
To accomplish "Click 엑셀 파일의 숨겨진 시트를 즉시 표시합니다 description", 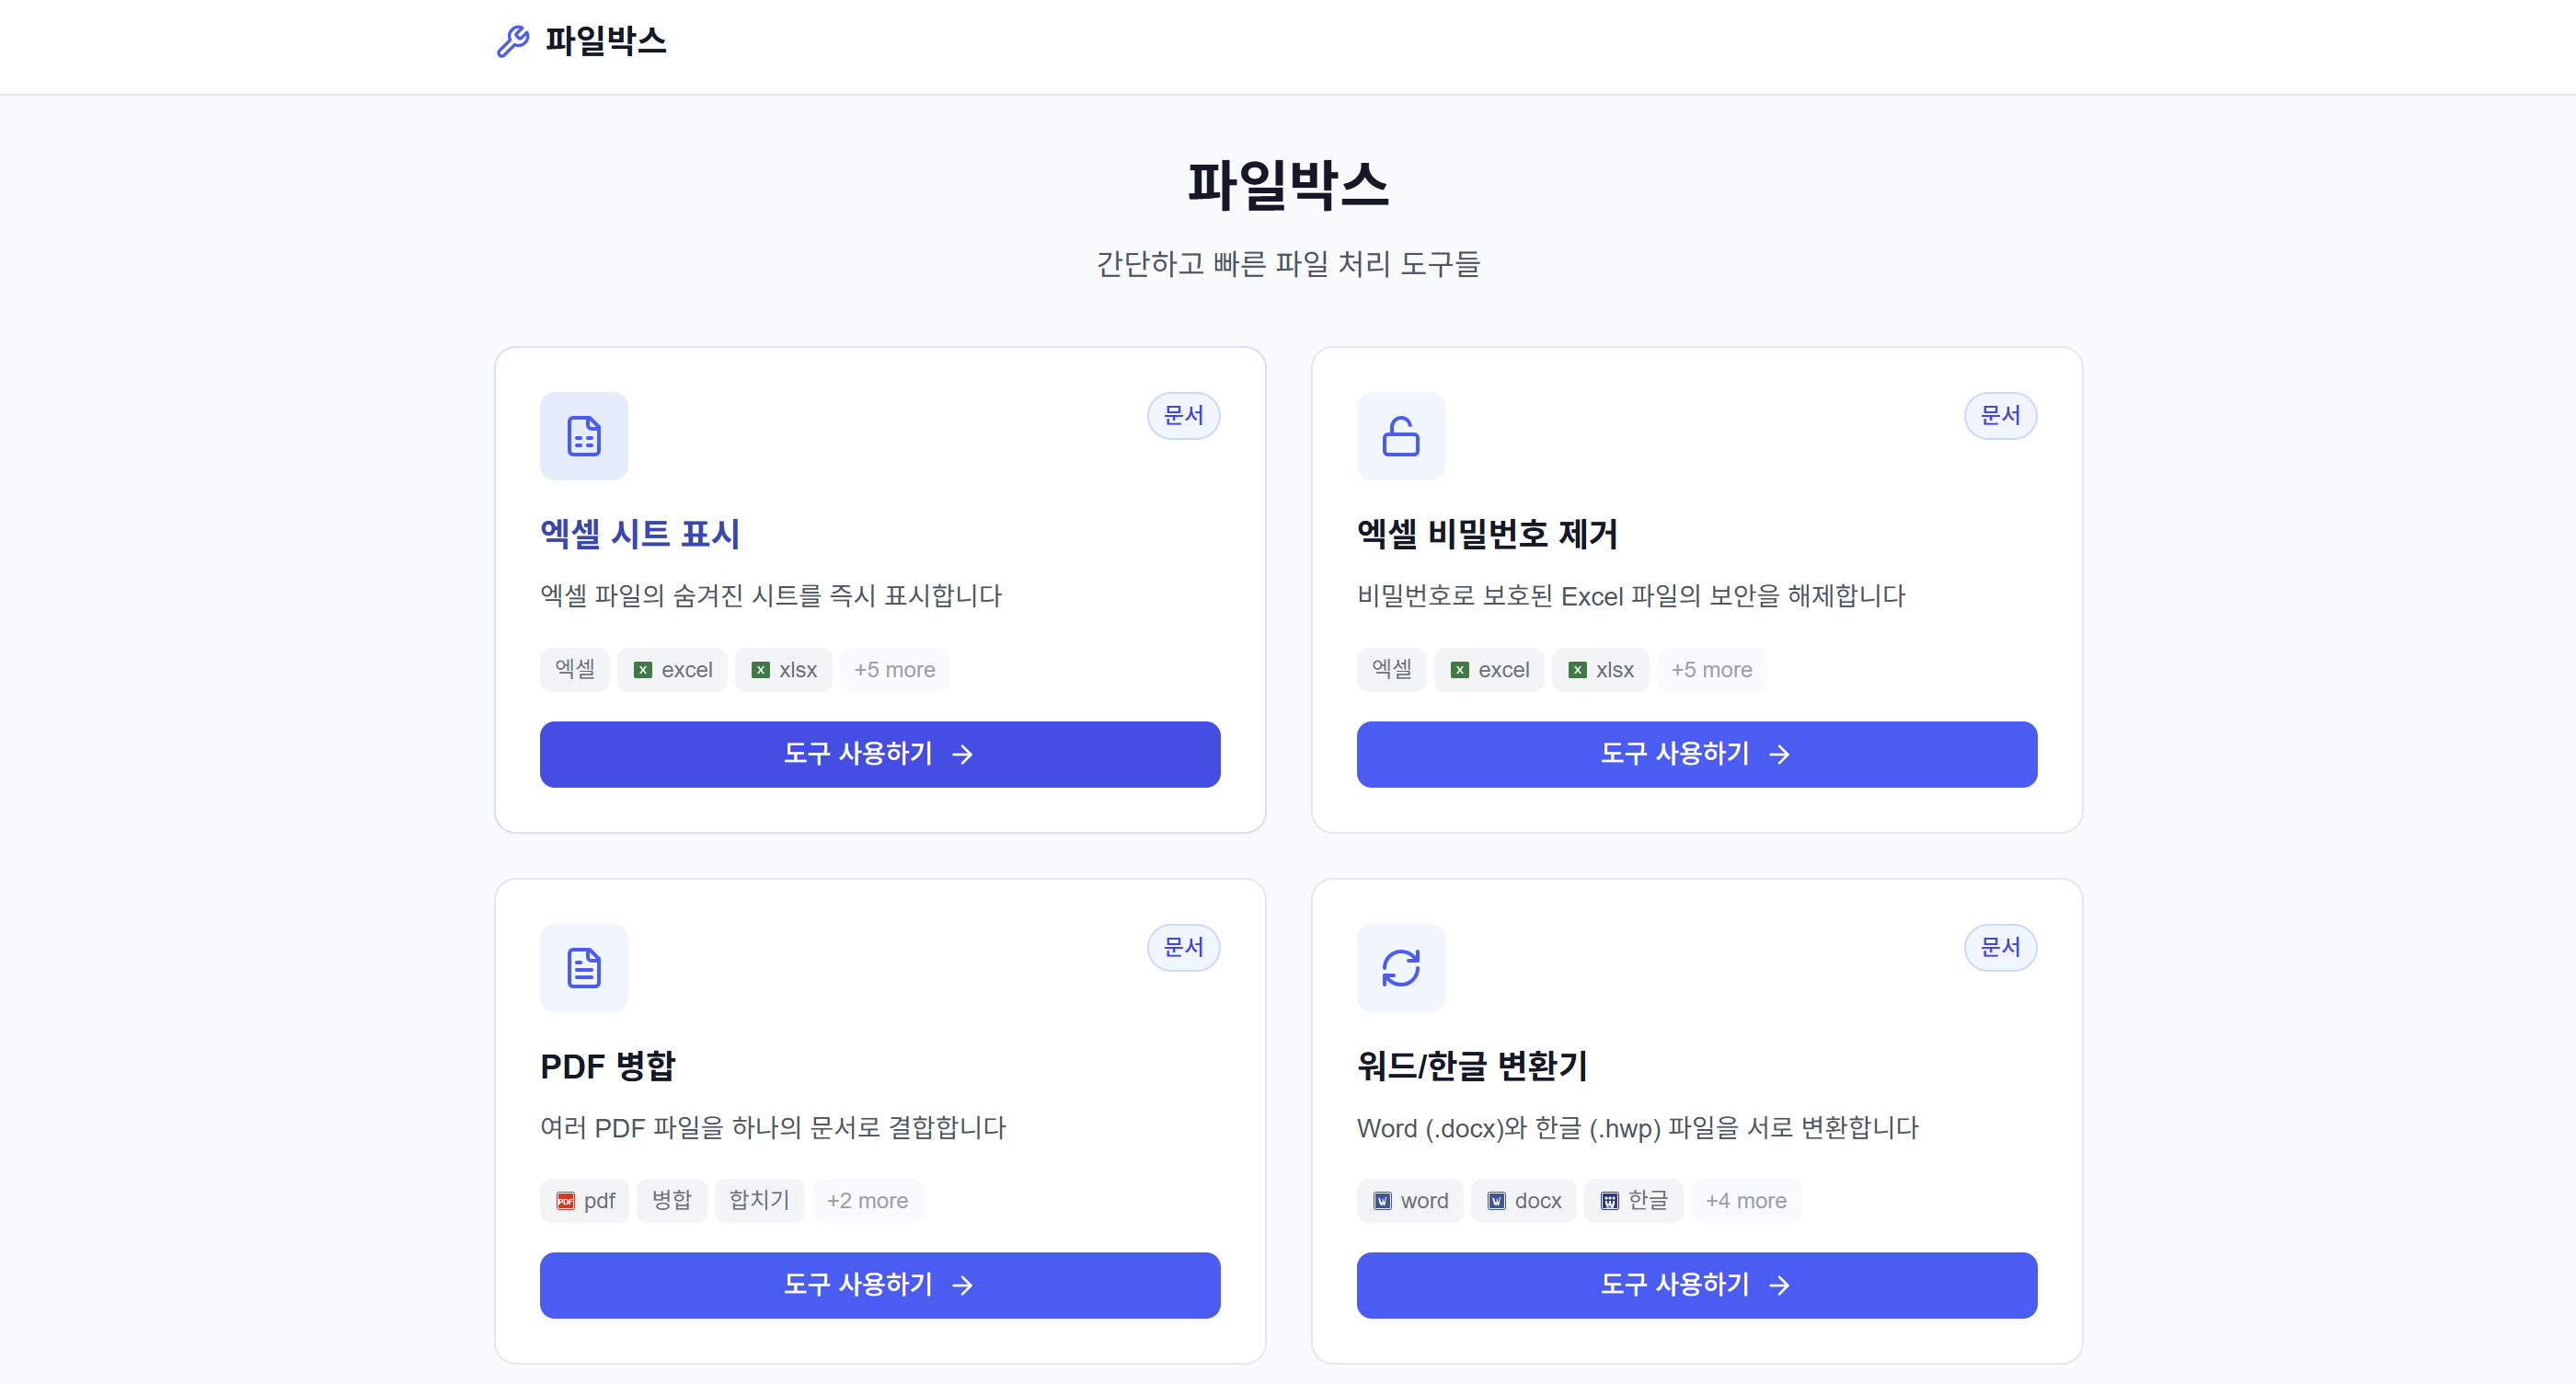I will [x=771, y=596].
